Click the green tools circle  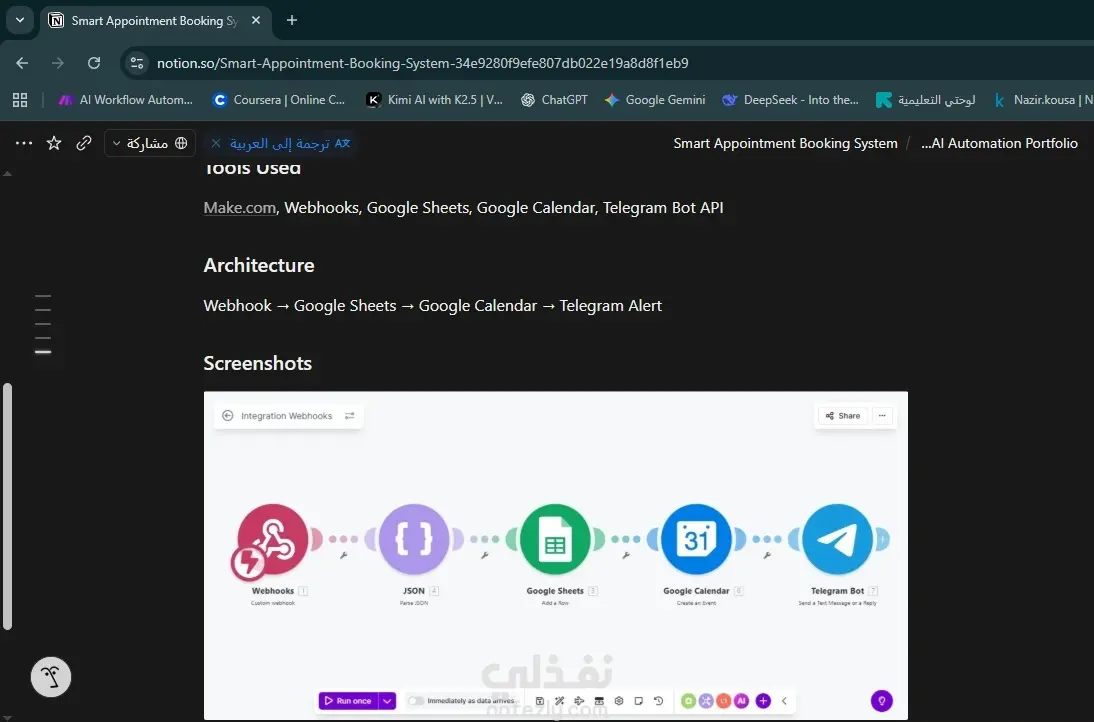pos(688,701)
